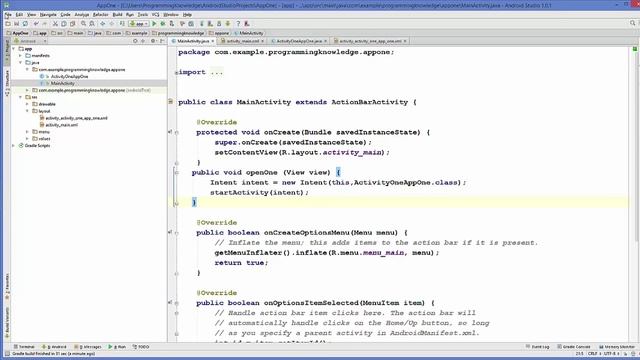
Task: Fold the openOne method in gutter
Action: [x=177, y=173]
